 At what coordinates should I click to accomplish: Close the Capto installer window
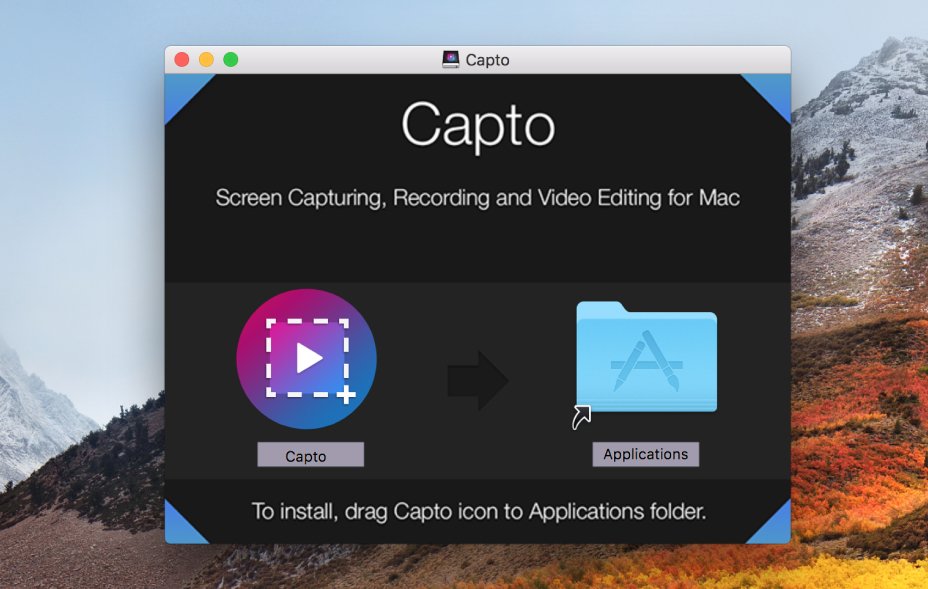pyautogui.click(x=182, y=59)
